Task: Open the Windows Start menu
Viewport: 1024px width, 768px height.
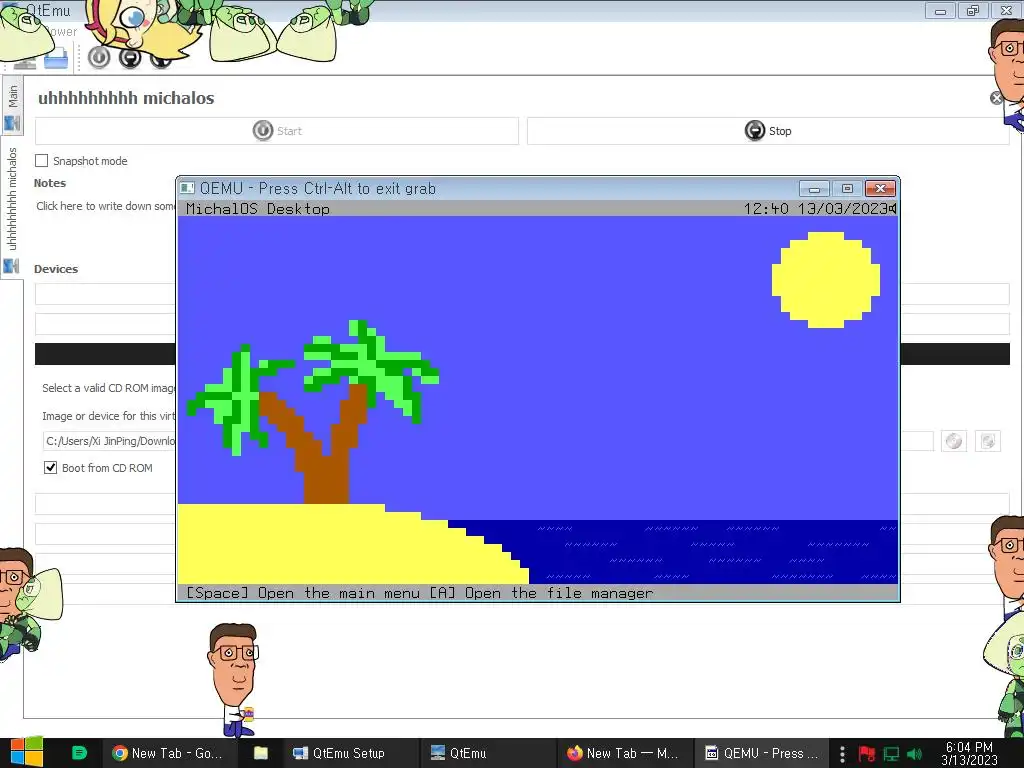Action: pyautogui.click(x=27, y=753)
